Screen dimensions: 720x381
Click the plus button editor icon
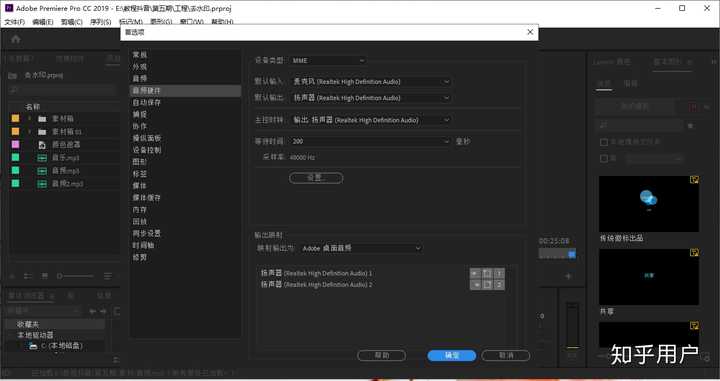tap(568, 276)
